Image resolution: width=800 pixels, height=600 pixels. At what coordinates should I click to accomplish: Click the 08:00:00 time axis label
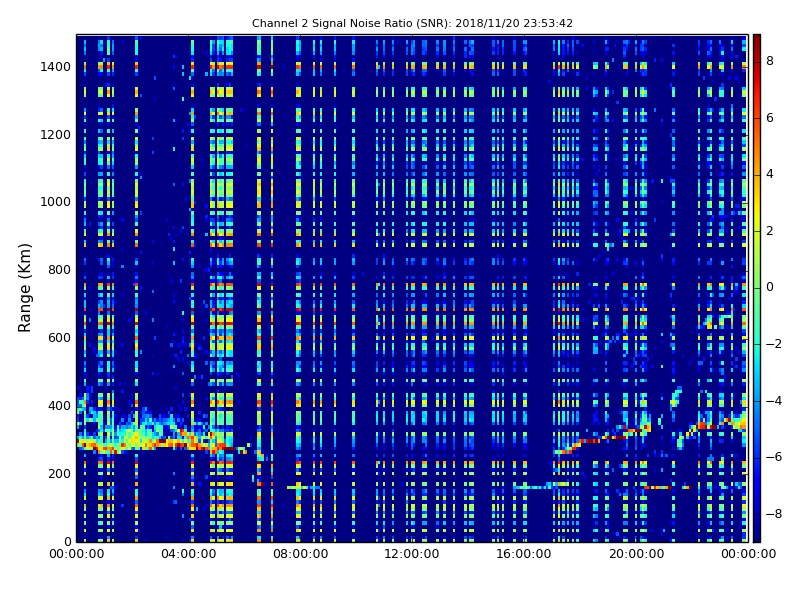301,554
